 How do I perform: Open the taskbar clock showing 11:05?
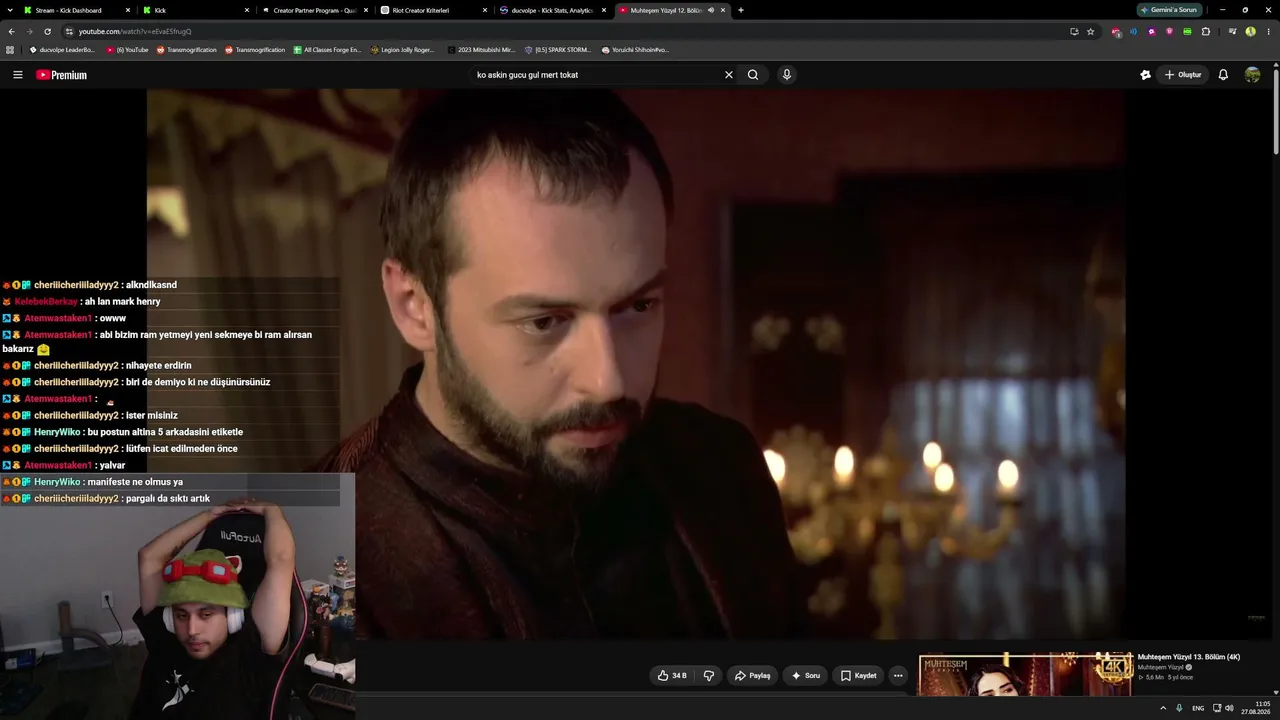1256,708
